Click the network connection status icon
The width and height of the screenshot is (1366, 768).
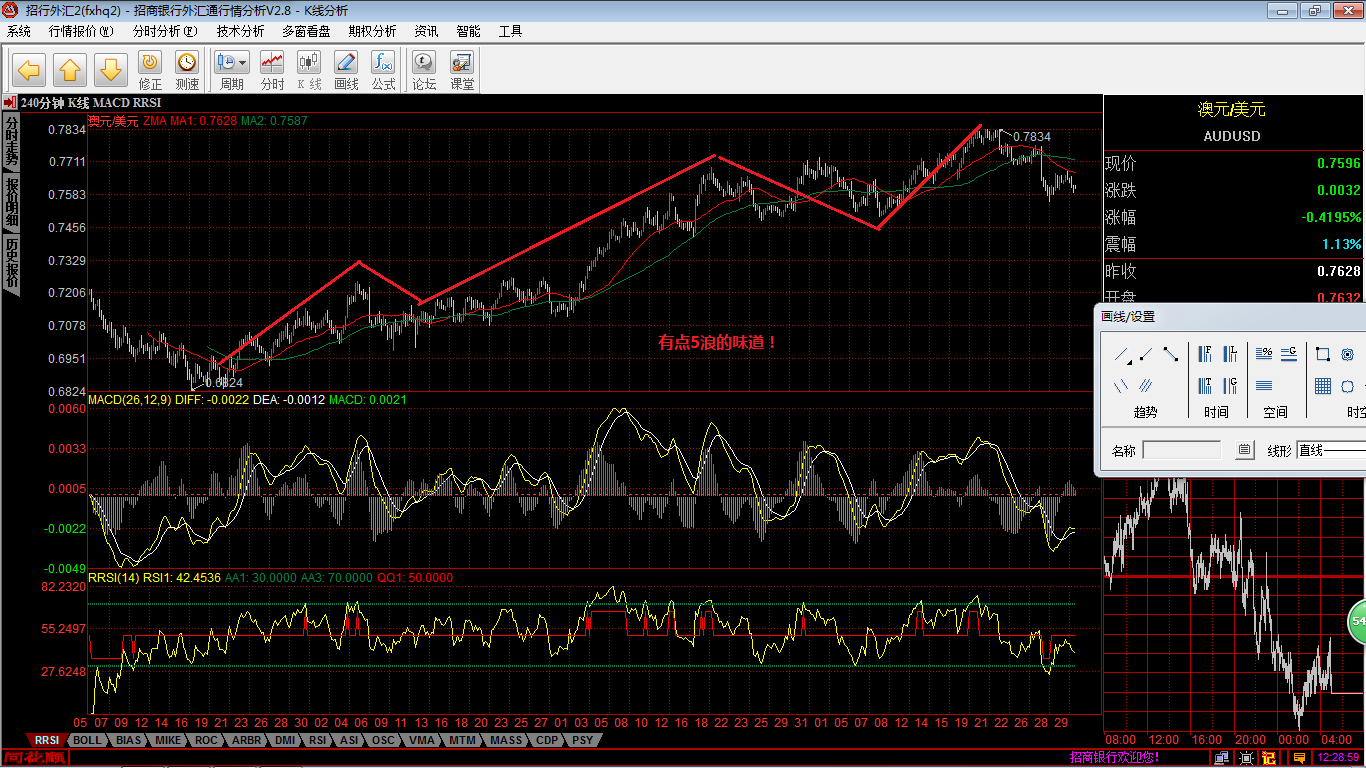[x=1222, y=758]
